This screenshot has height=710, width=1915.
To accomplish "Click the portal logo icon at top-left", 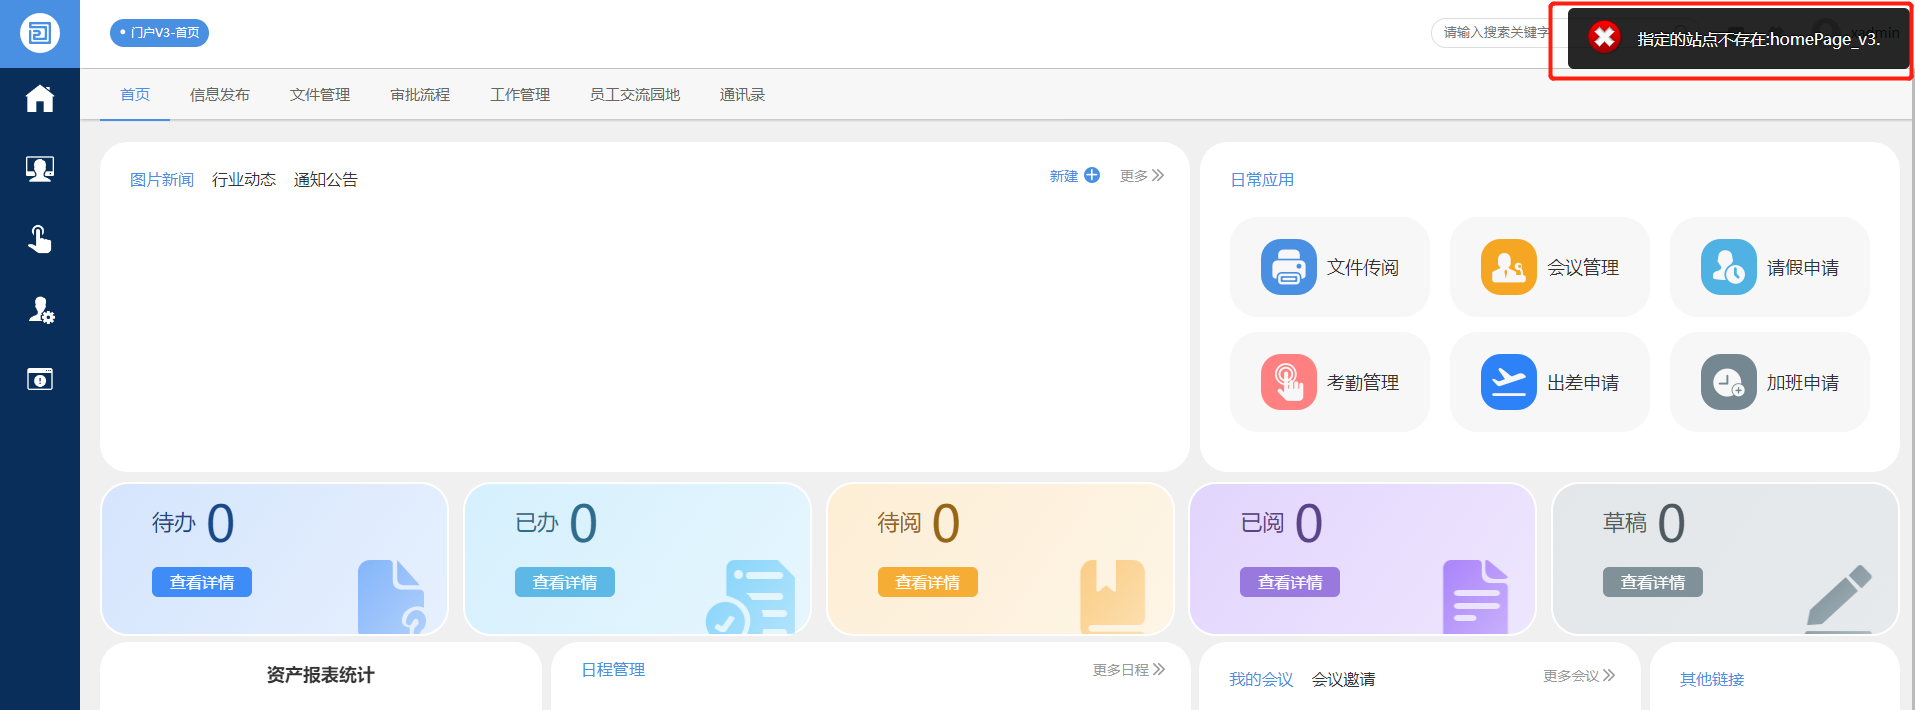I will [40, 33].
